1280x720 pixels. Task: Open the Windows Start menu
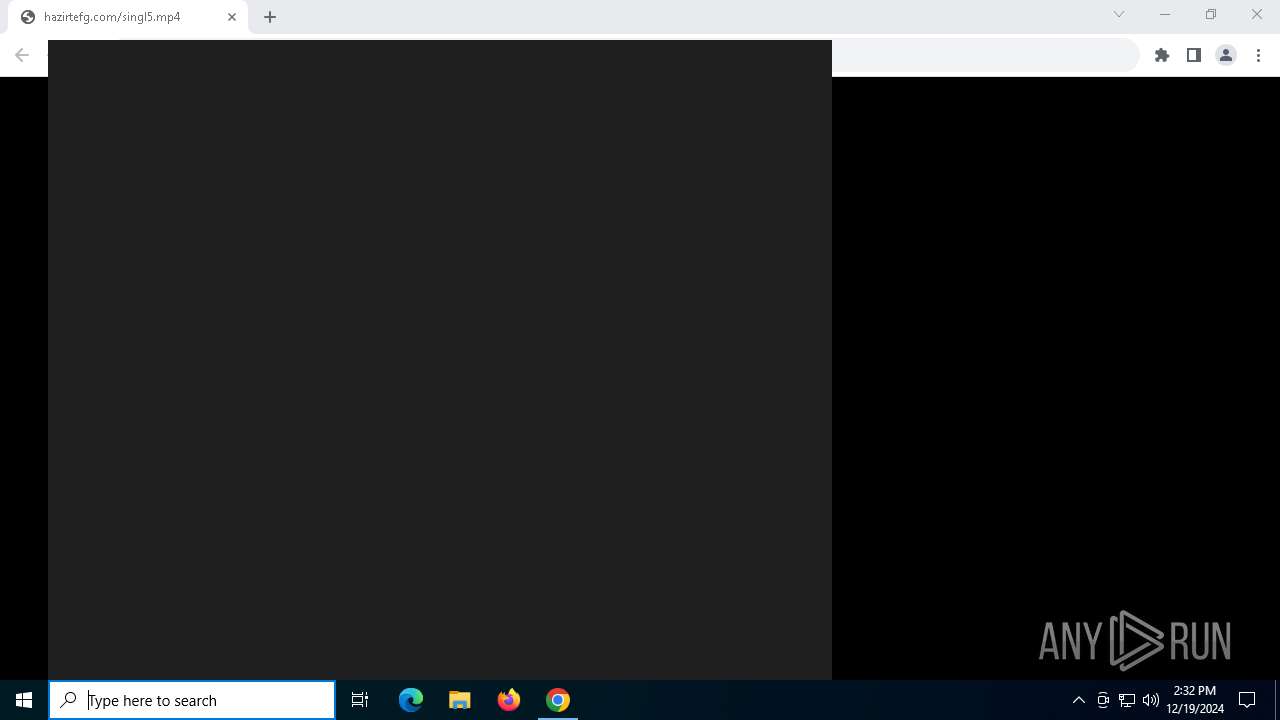click(x=24, y=700)
